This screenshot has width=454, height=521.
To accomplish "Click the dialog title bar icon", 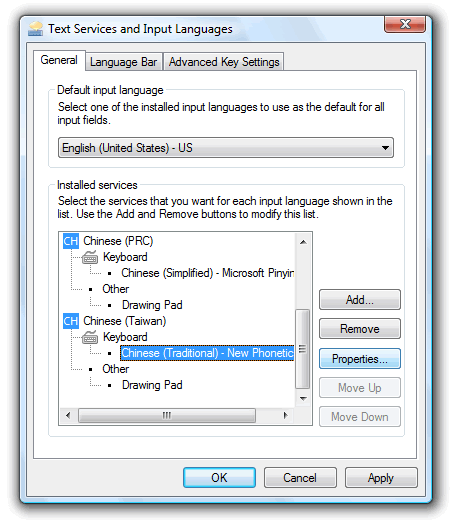I will [x=35, y=29].
